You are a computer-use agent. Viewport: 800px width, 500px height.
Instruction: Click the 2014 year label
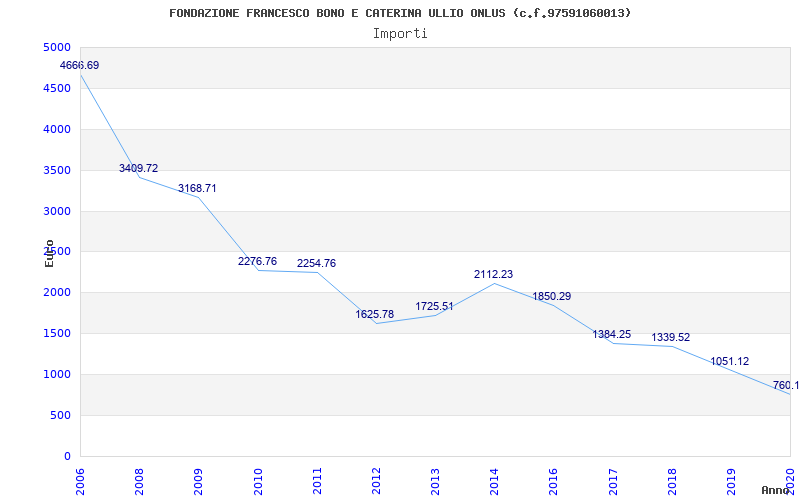click(x=494, y=482)
